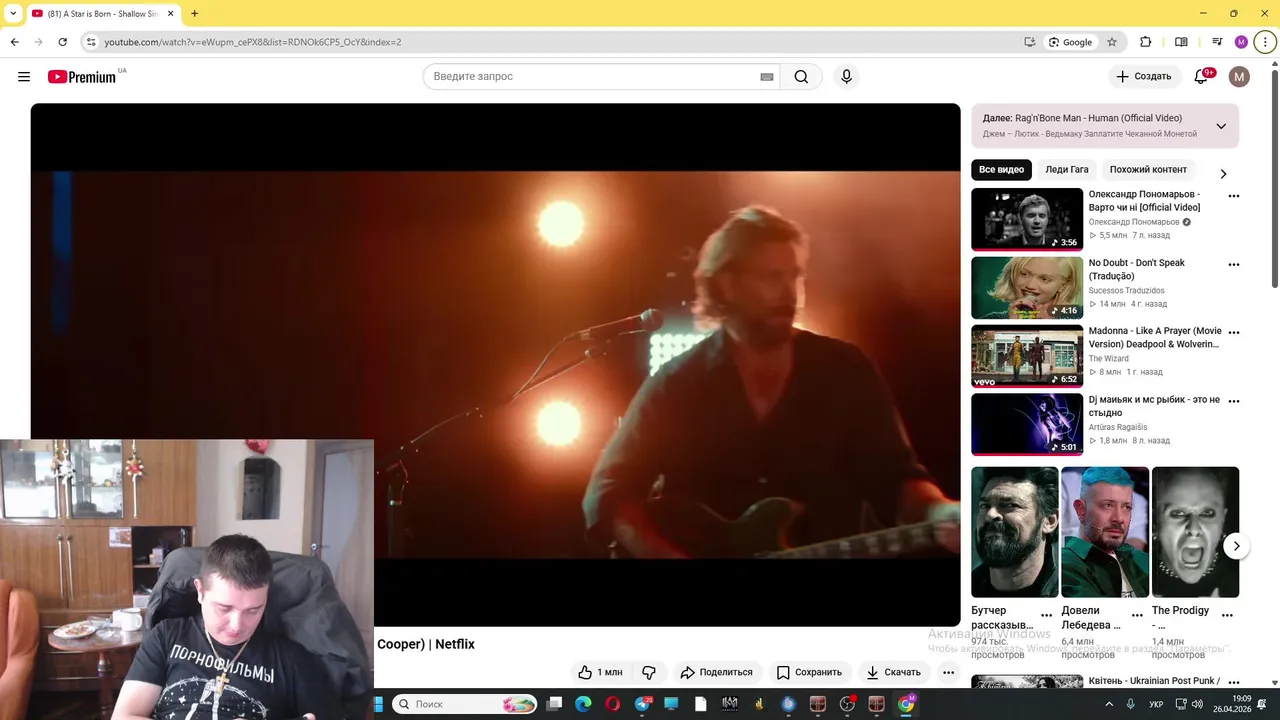1280x720 pixels.
Task: Open more options for Dj маньяк video
Action: [1233, 401]
